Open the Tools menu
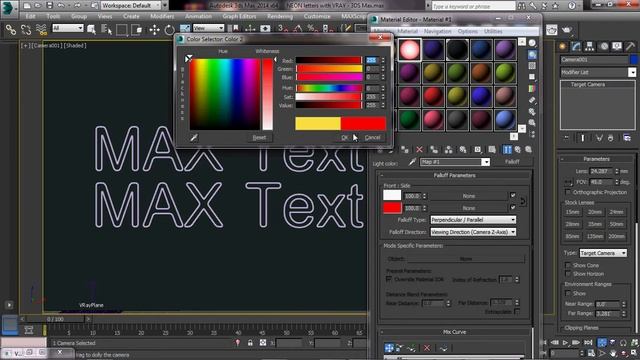 click(53, 16)
